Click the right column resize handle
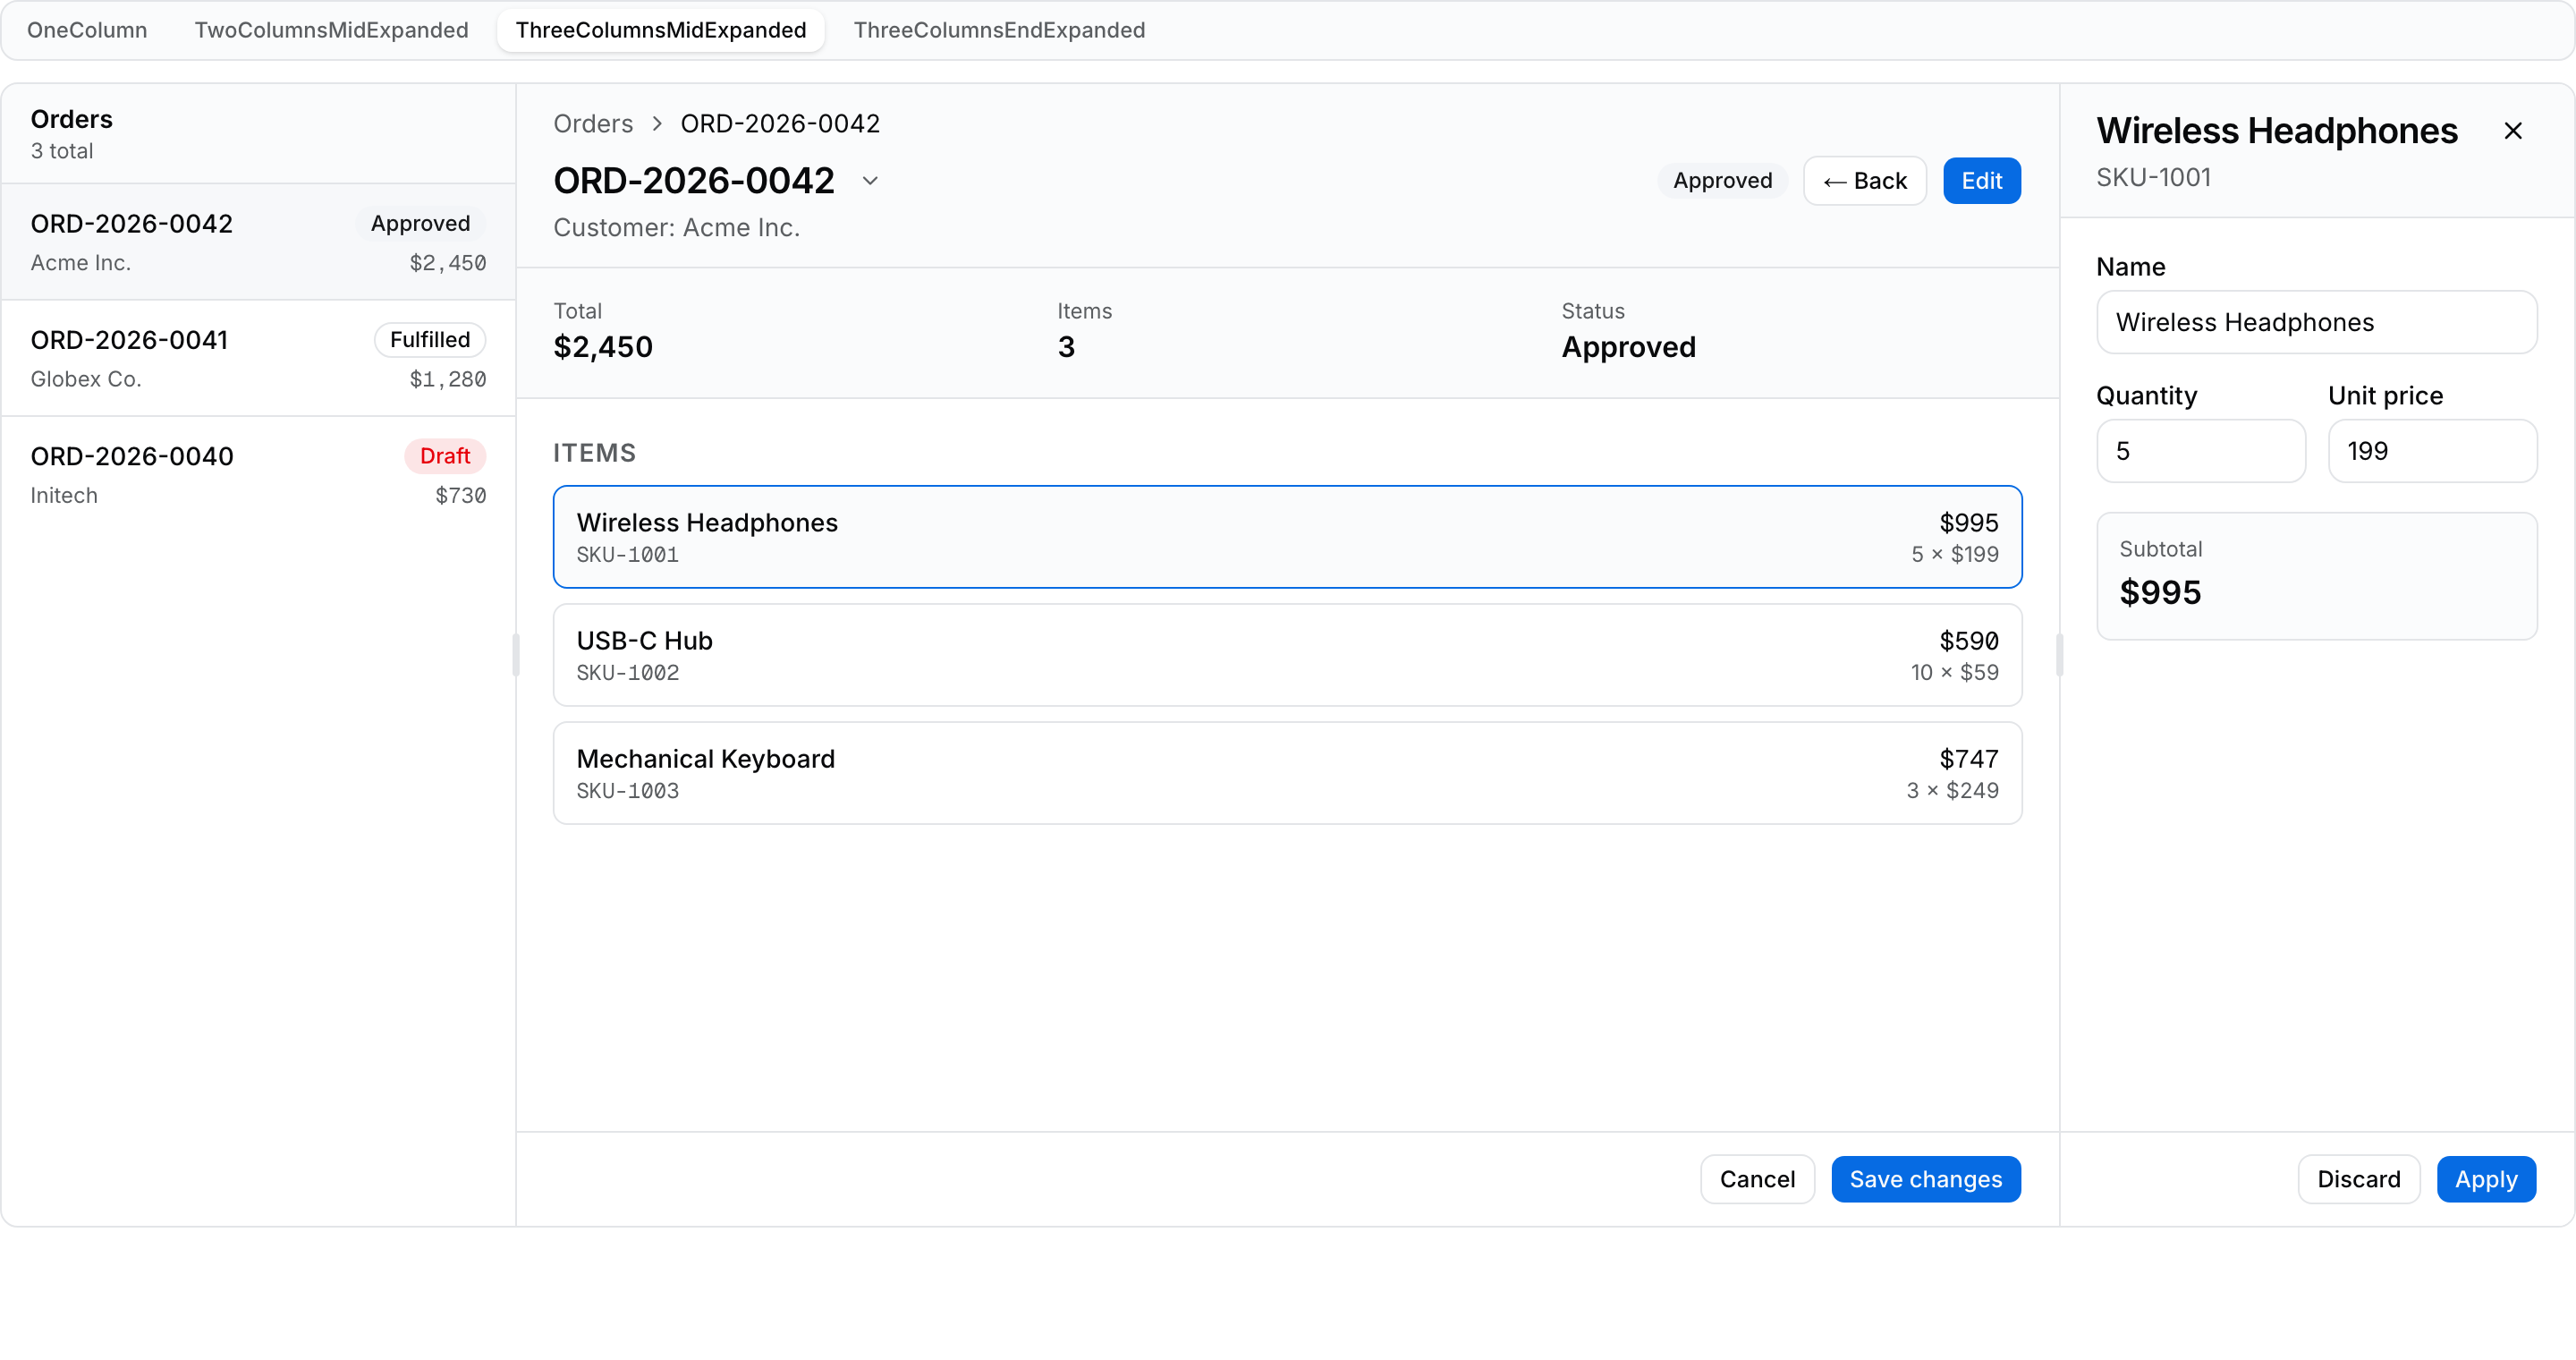Image resolution: width=2576 pixels, height=1360 pixels. point(2060,655)
